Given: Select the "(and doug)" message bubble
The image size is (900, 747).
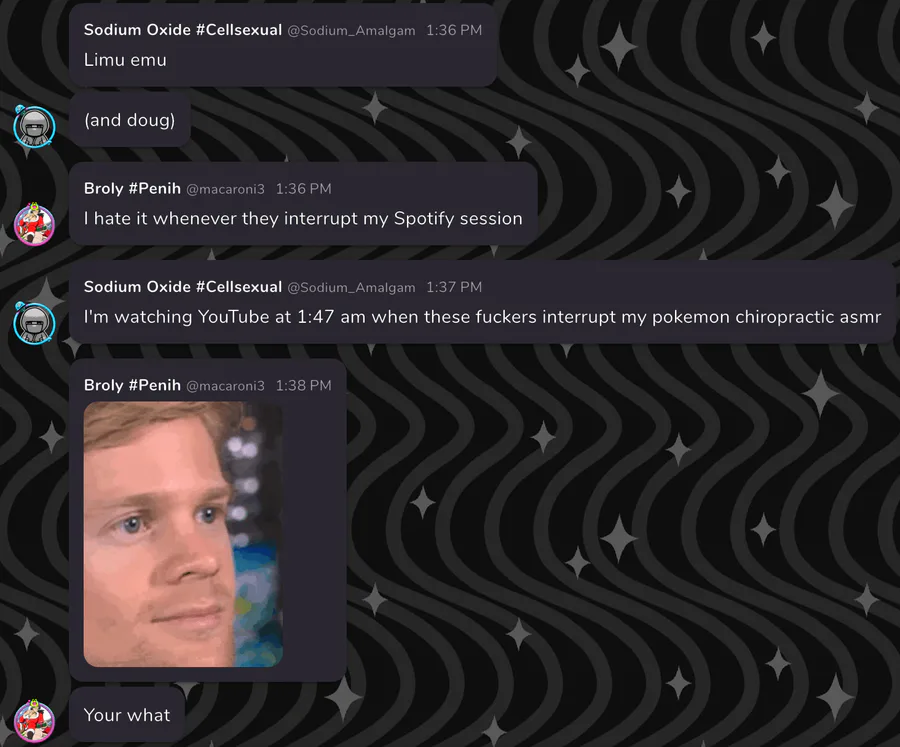Looking at the screenshot, I should click(x=130, y=119).
